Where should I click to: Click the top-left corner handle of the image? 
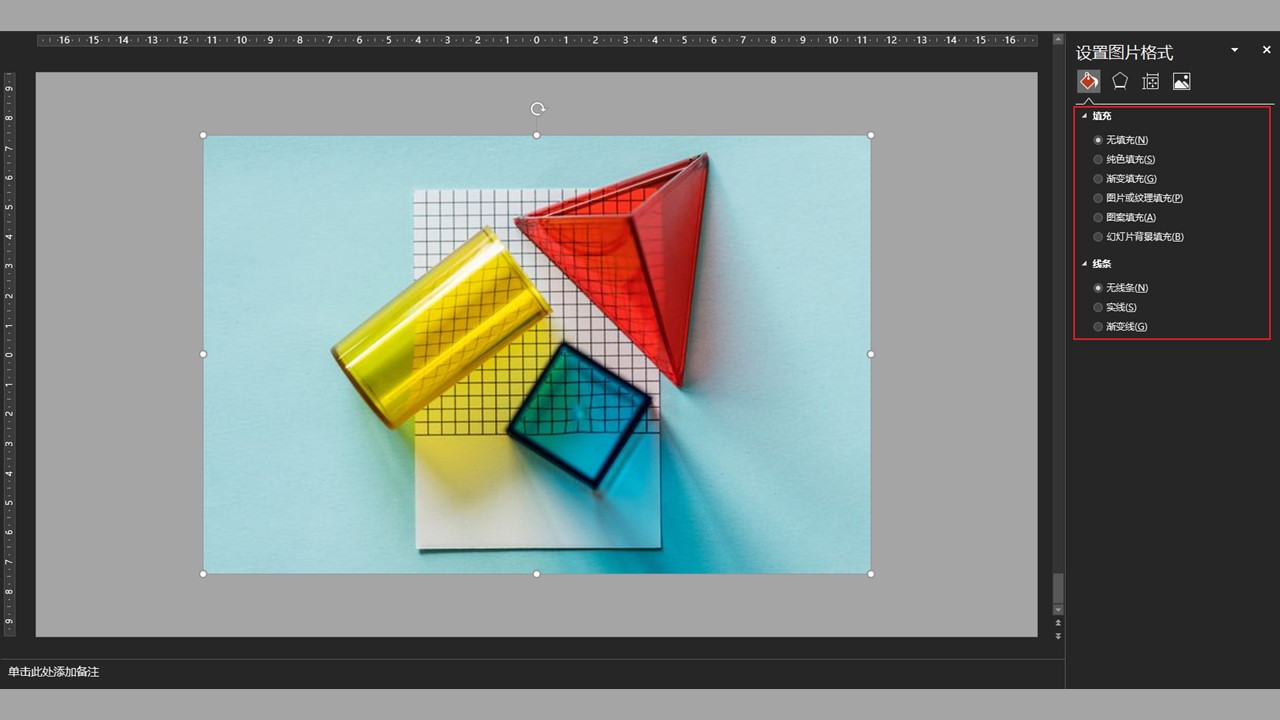204,135
